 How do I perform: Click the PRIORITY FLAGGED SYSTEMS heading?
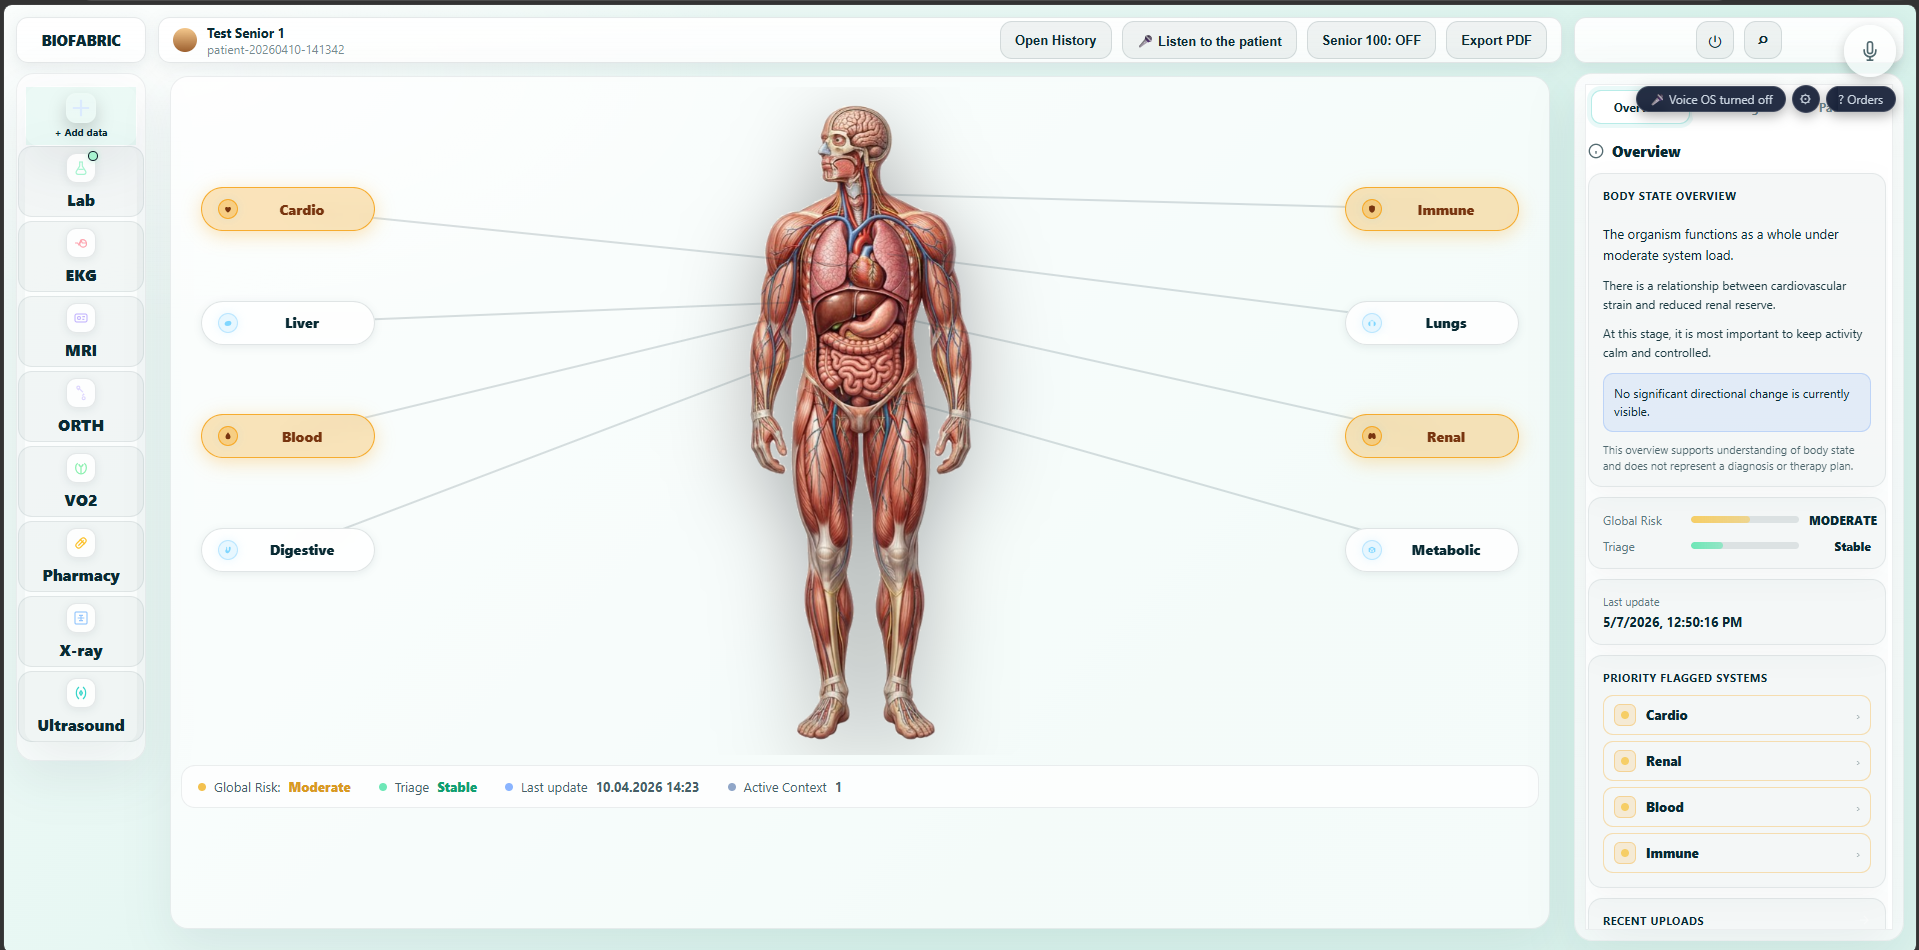(1685, 678)
